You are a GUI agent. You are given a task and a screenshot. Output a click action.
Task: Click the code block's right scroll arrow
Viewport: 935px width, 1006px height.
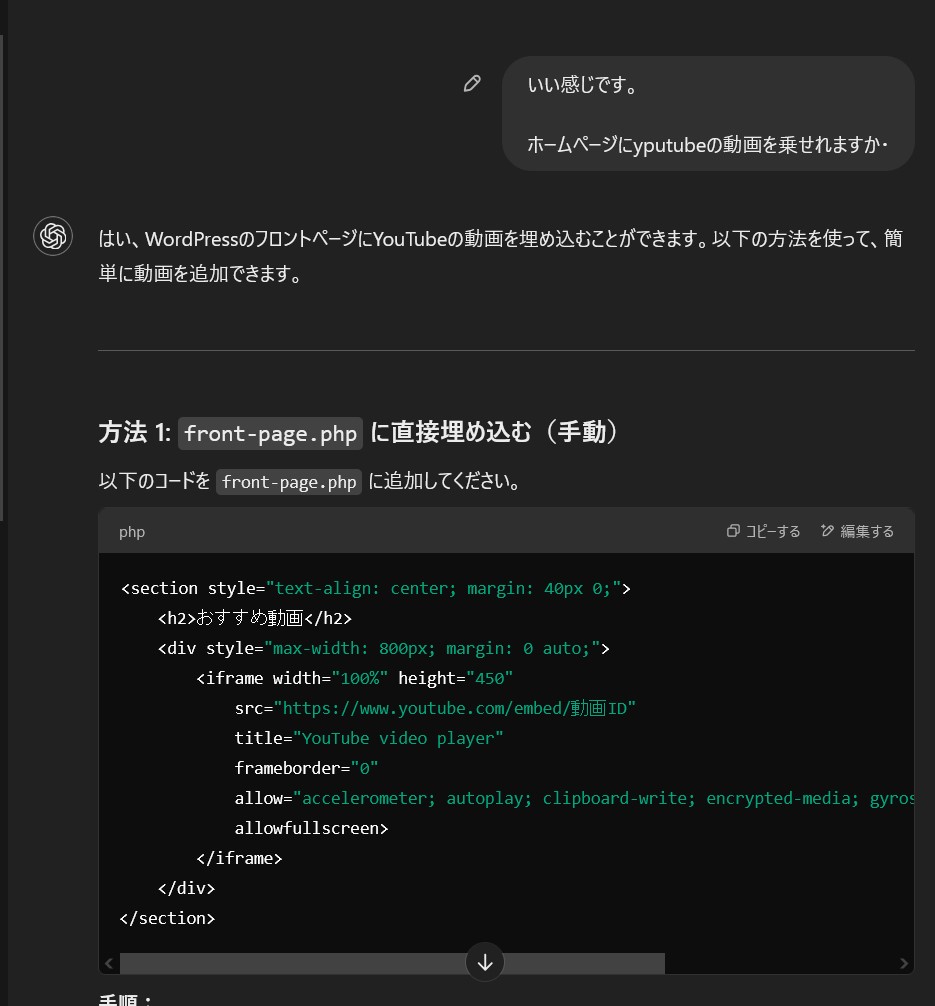point(904,964)
